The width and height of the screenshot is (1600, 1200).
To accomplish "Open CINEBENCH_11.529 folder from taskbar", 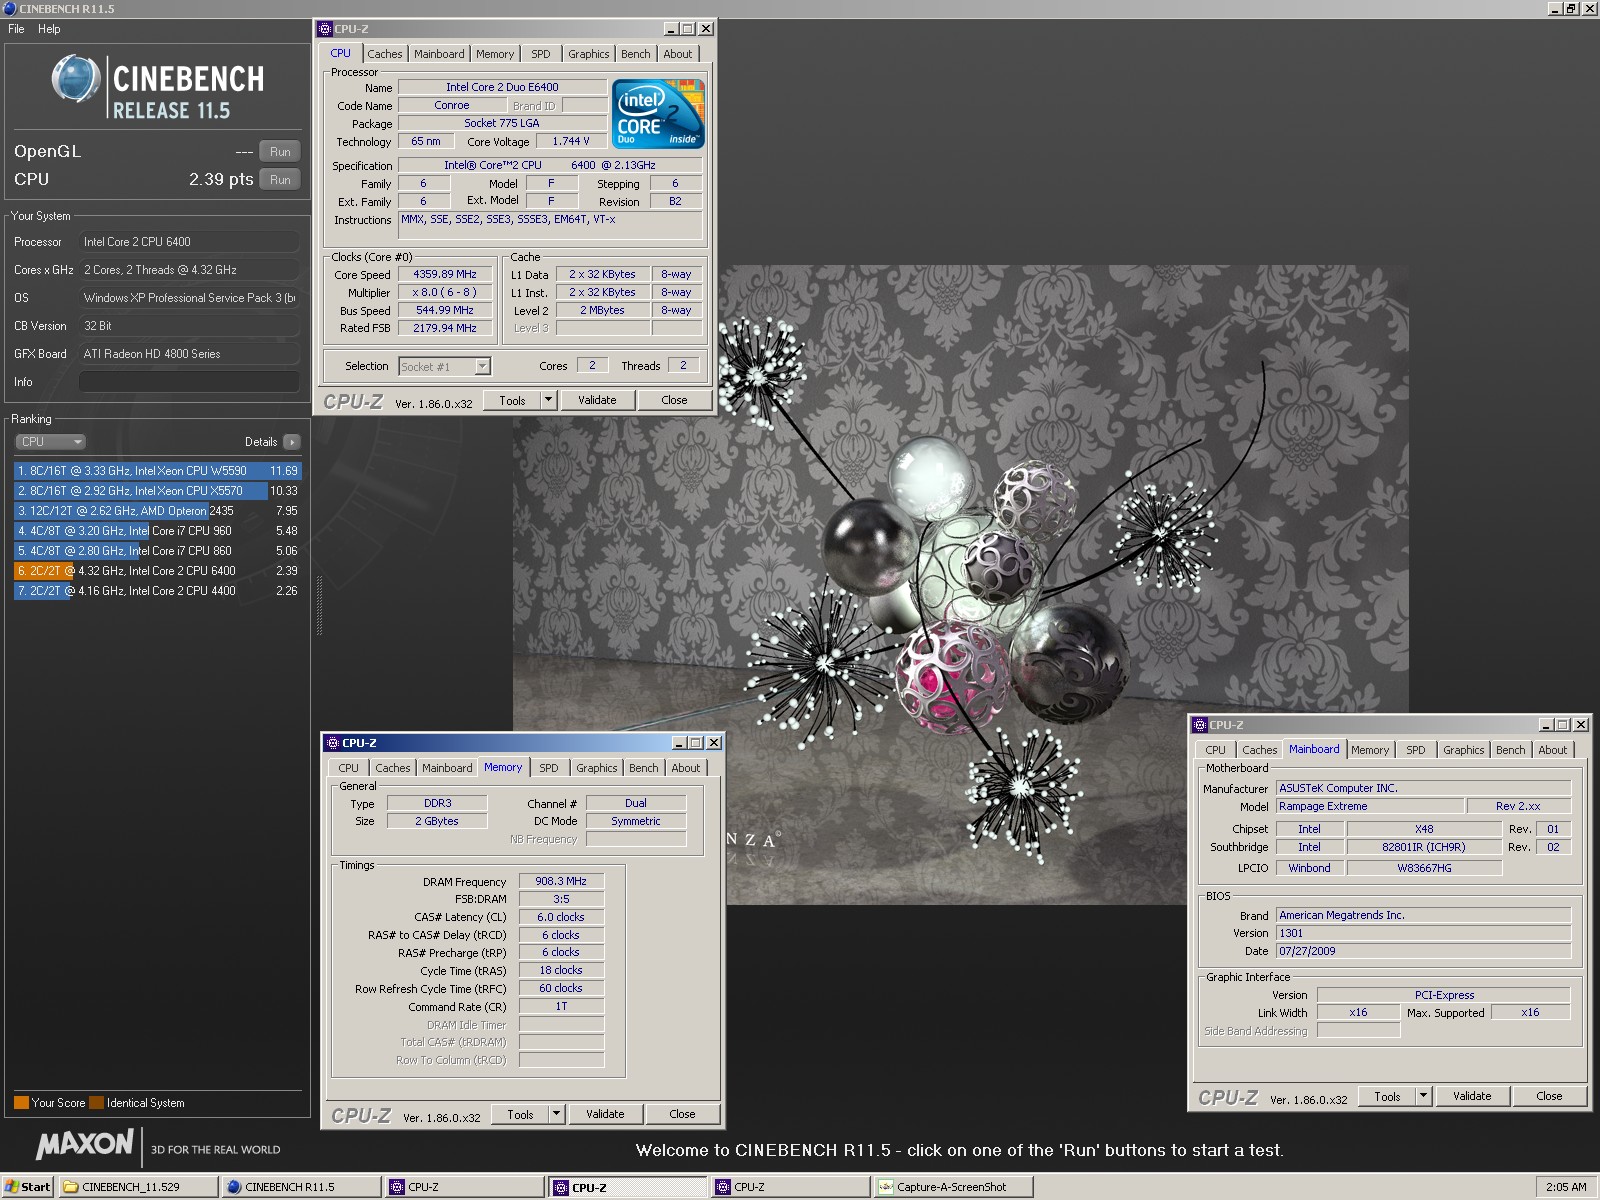I will 139,1187.
